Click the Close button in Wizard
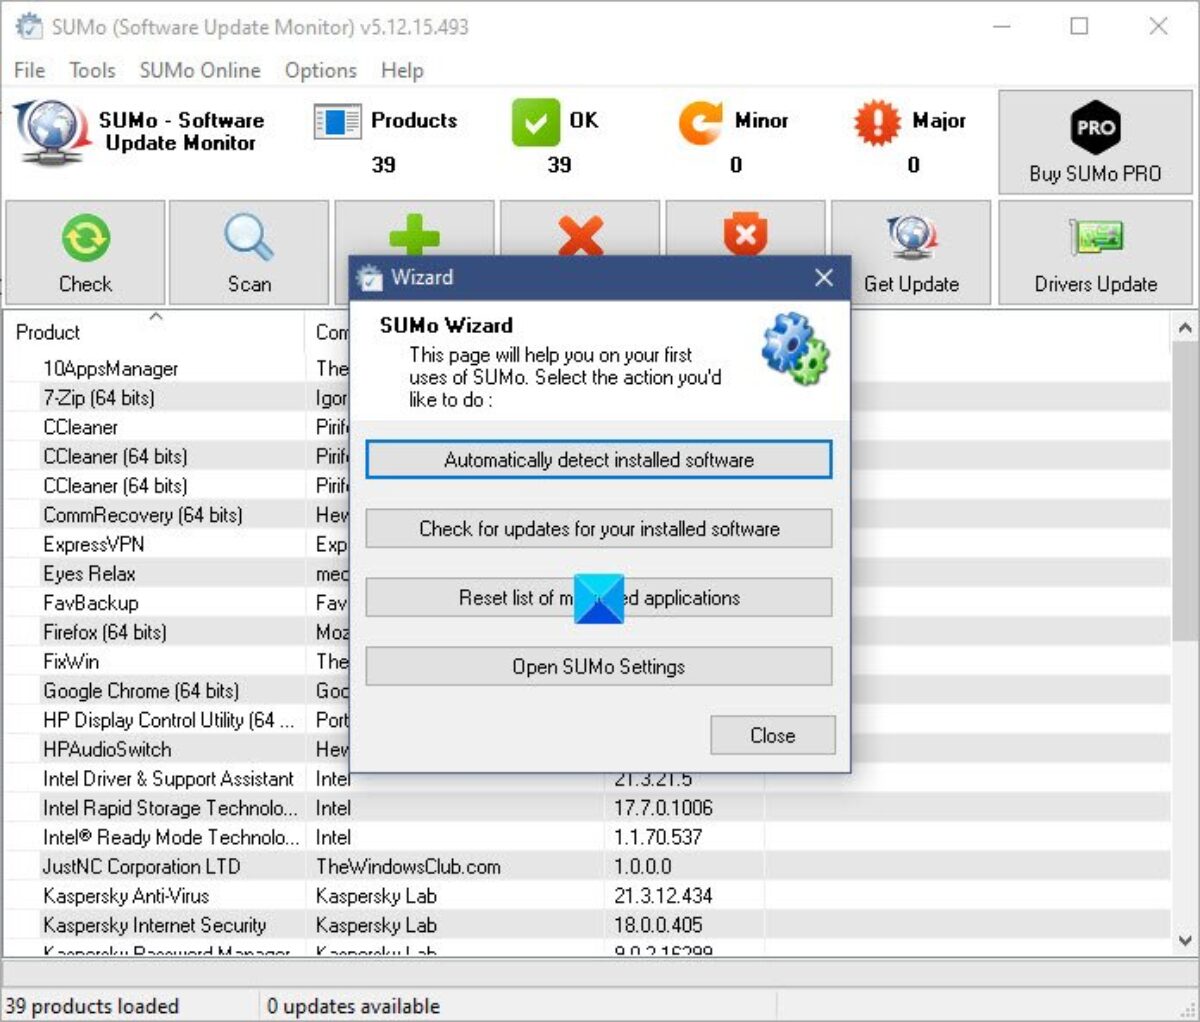1200x1022 pixels. tap(773, 735)
